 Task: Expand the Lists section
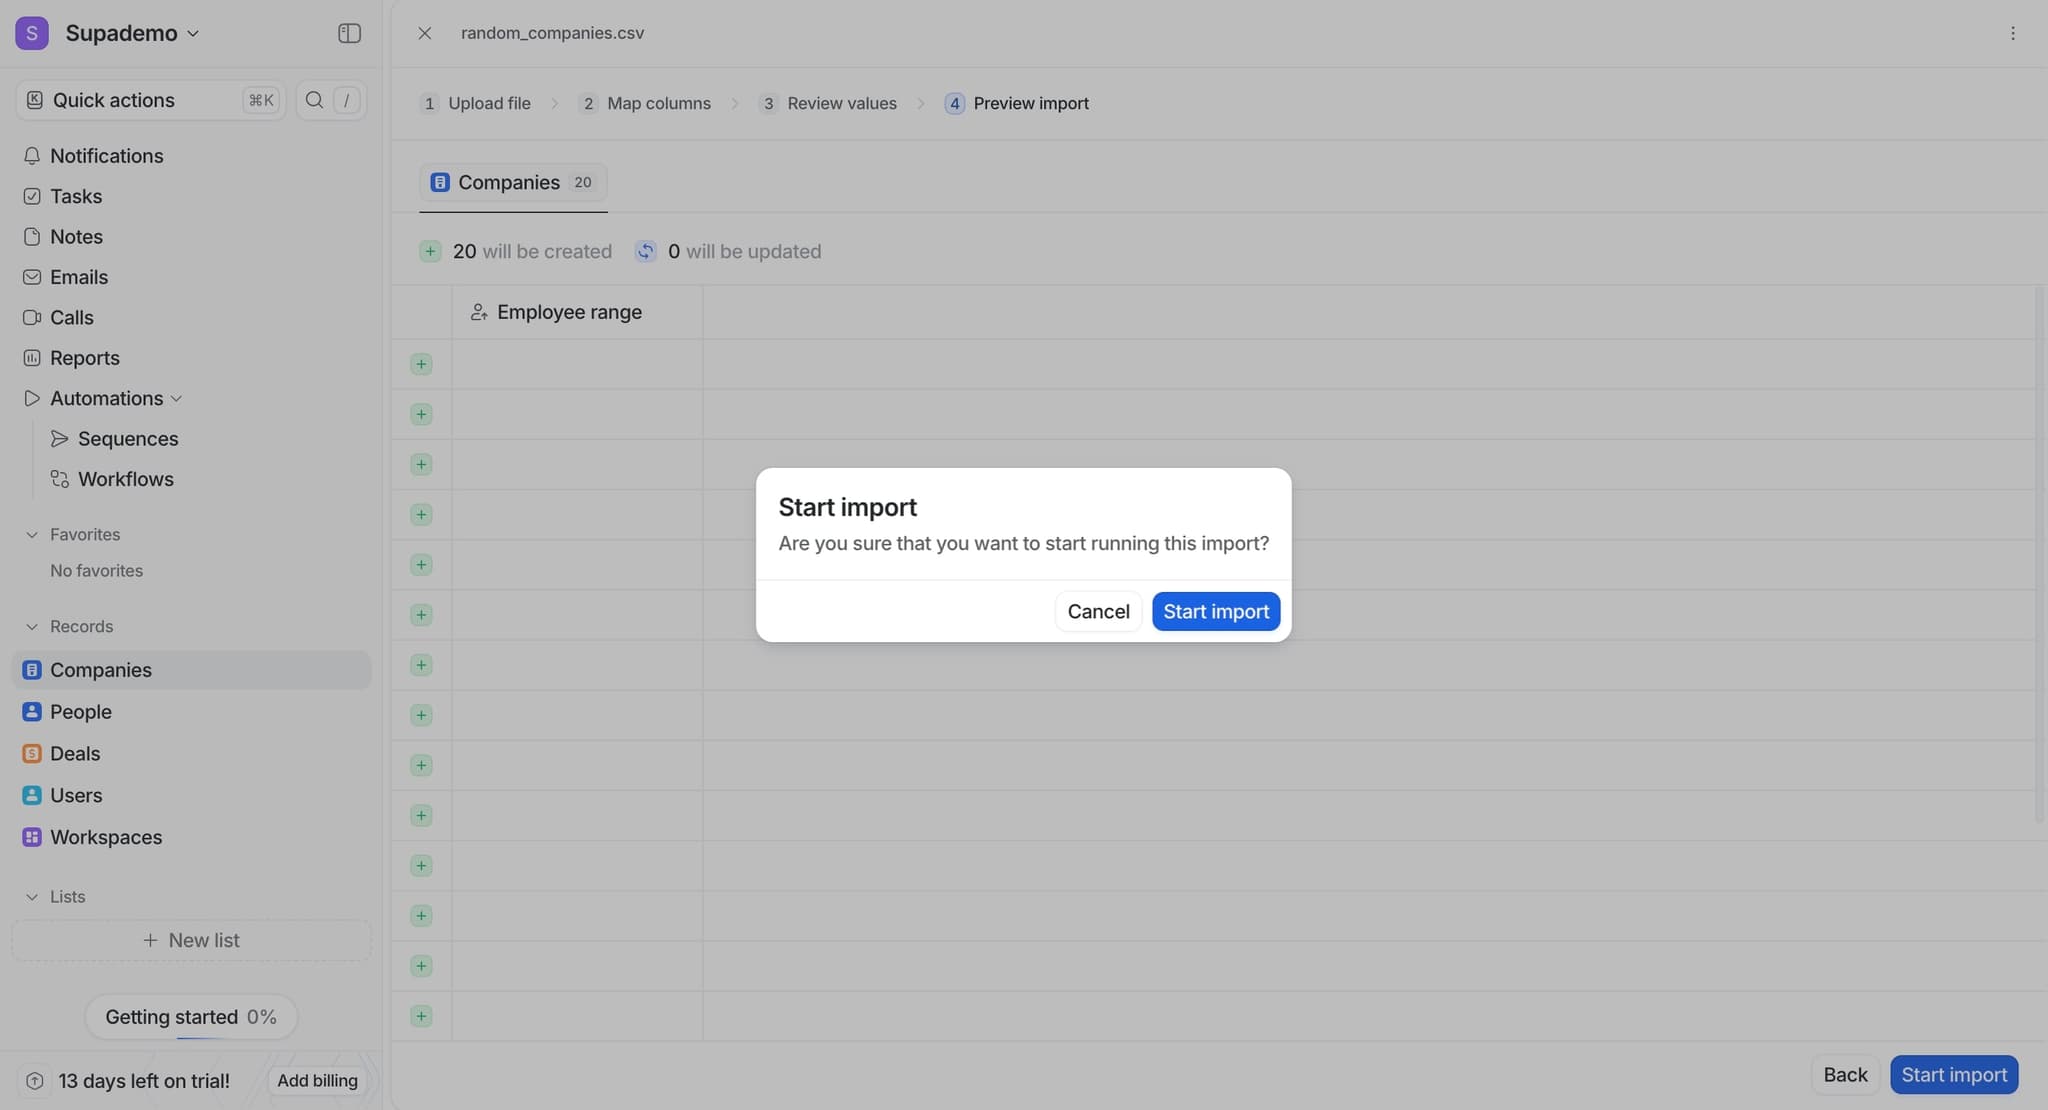tap(31, 896)
